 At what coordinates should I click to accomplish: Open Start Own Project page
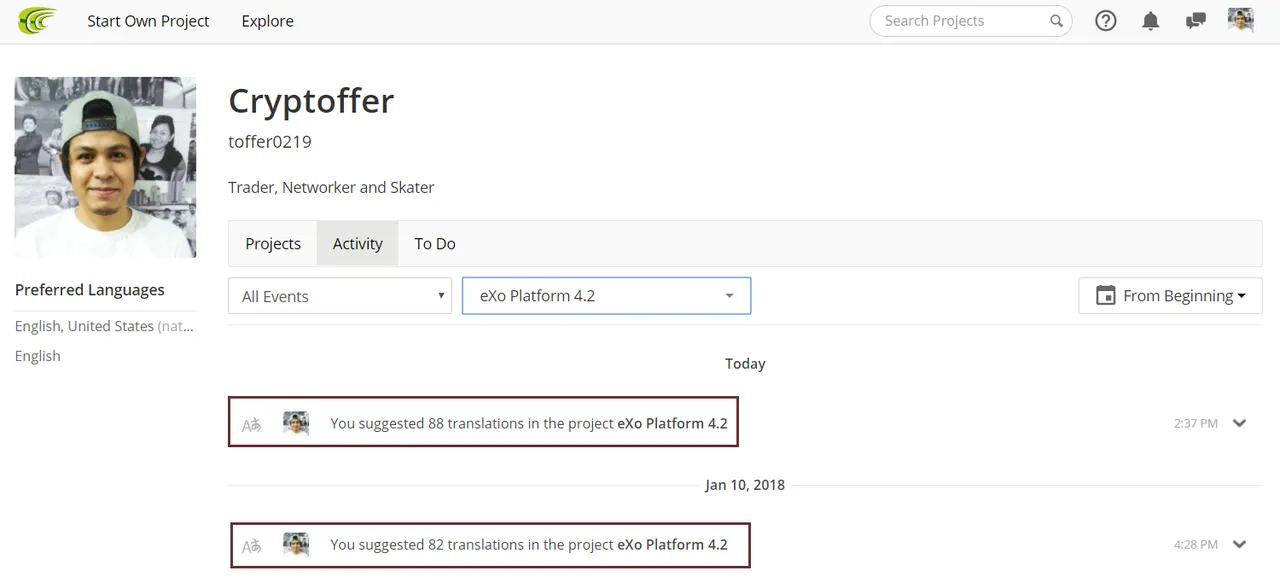148,21
